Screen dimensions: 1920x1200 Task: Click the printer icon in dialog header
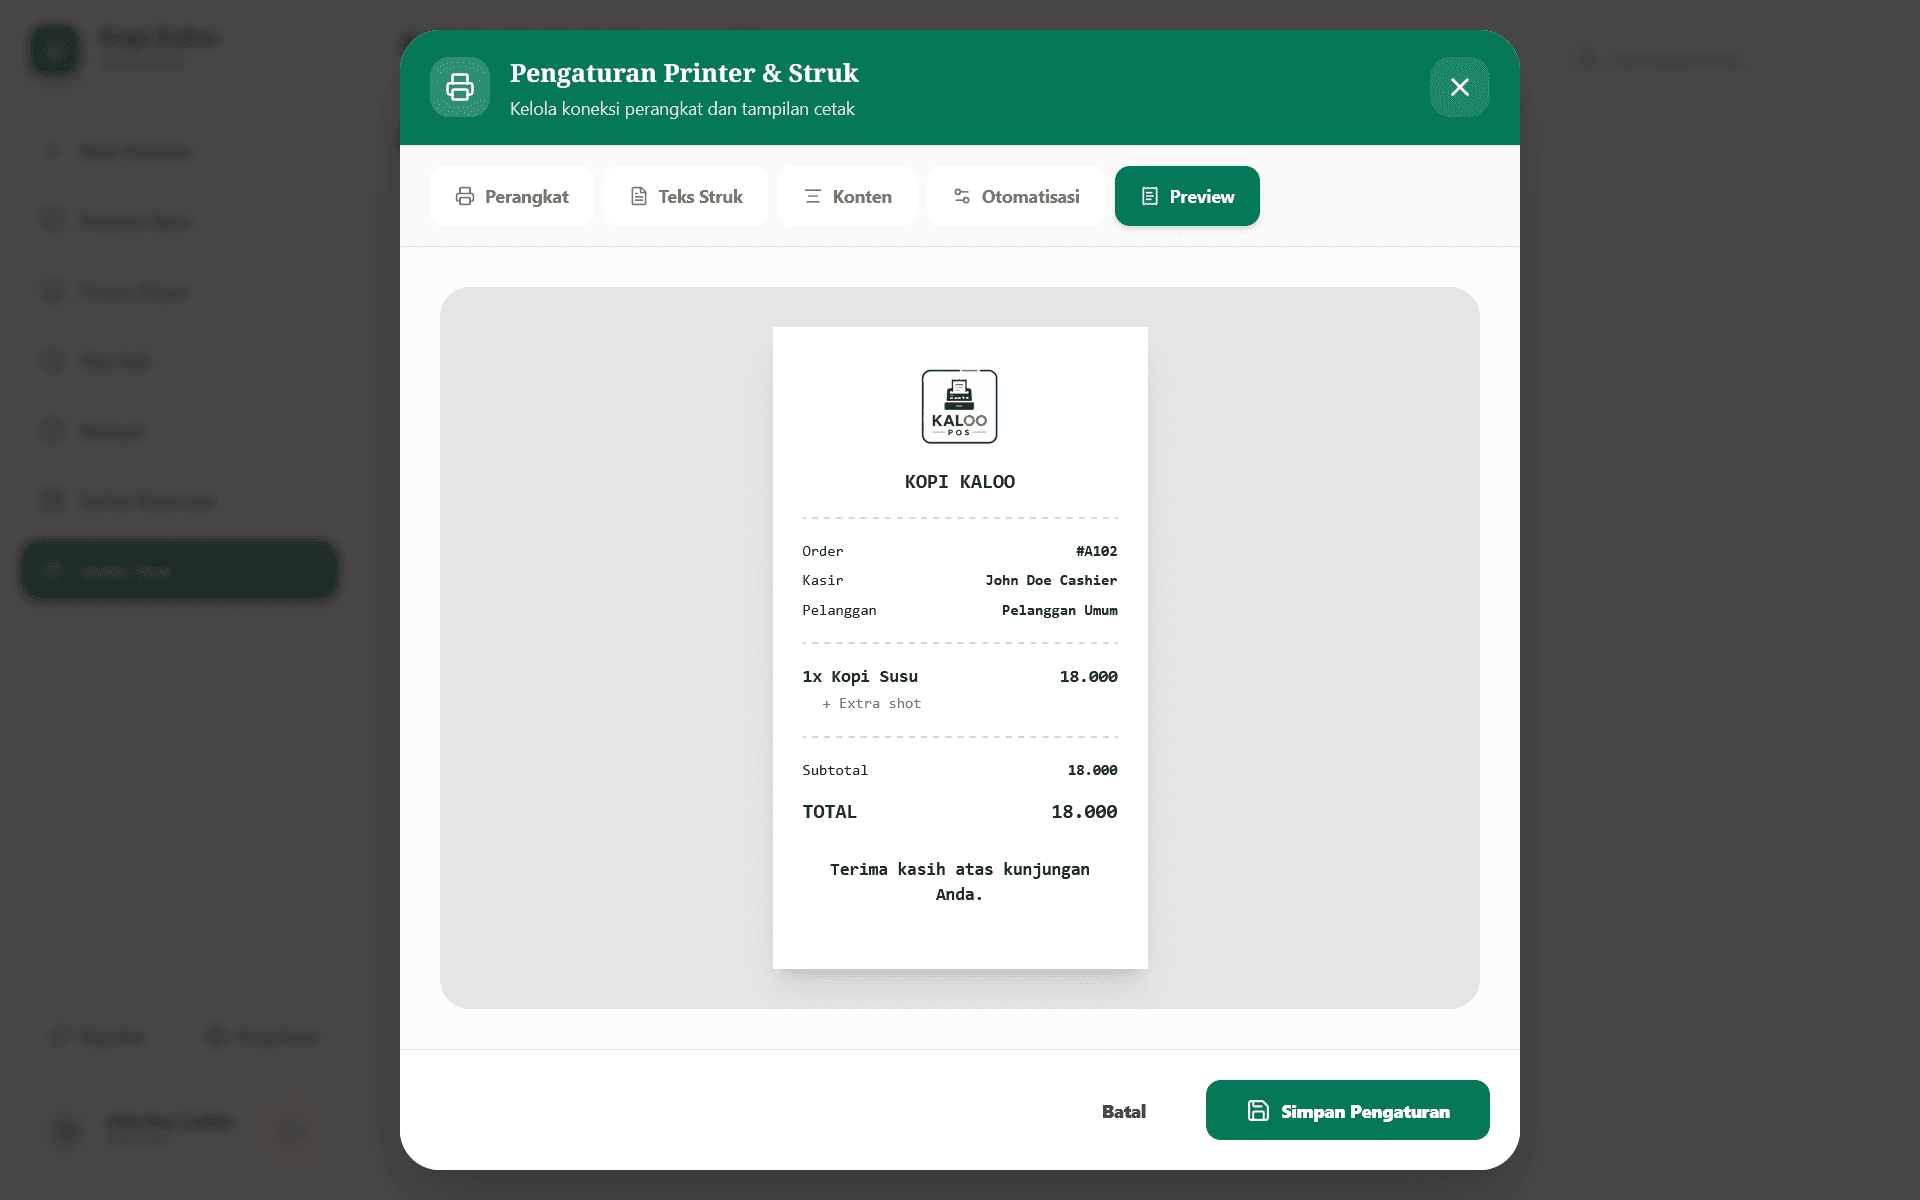click(x=460, y=87)
